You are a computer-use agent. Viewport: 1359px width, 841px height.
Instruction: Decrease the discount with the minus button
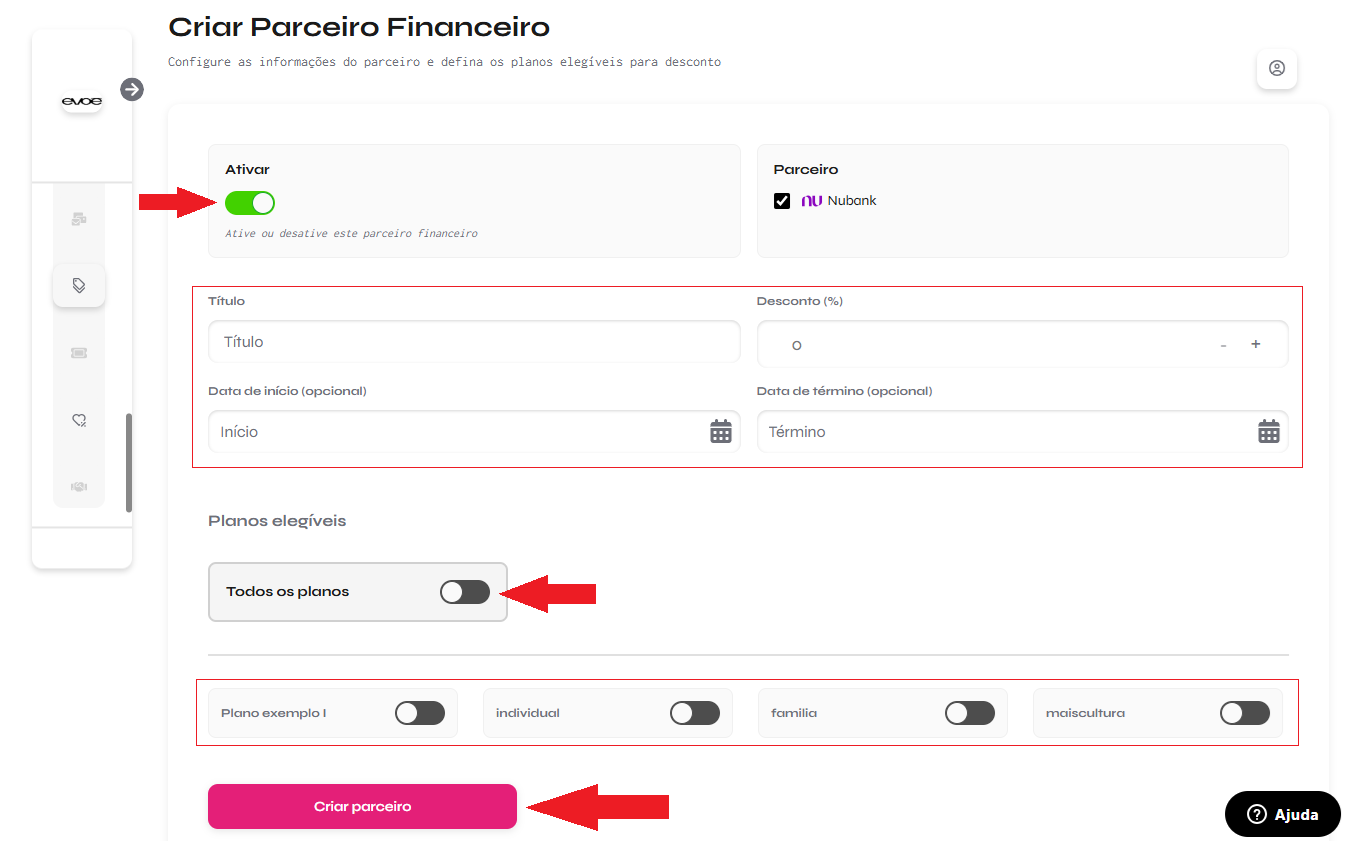[1223, 345]
